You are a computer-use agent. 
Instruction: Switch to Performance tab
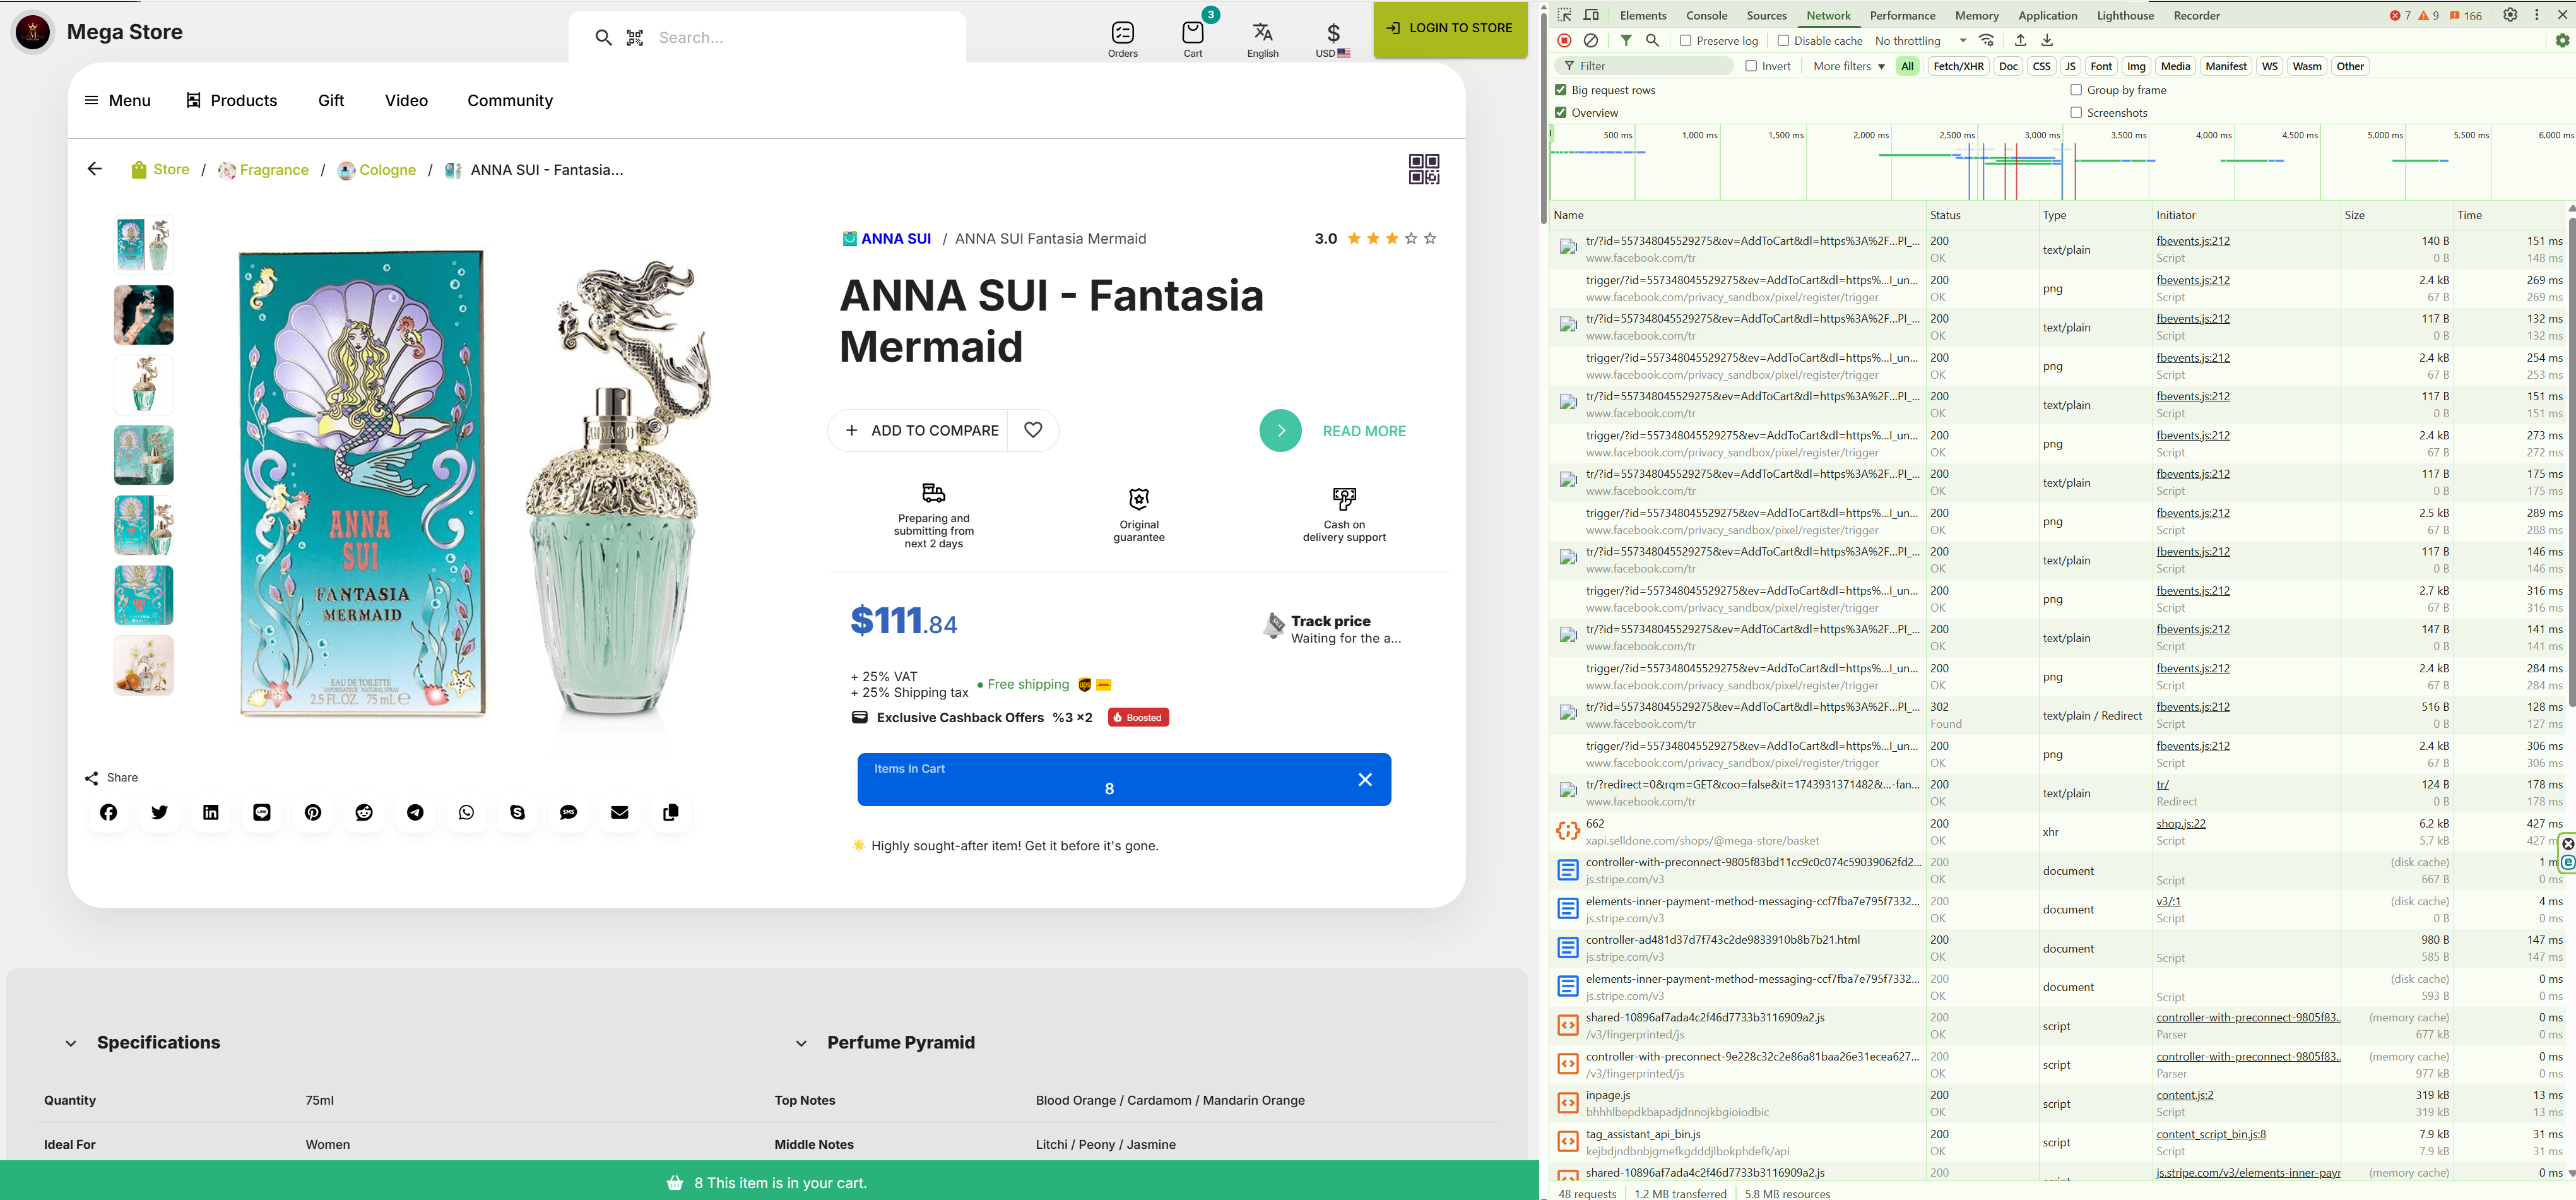pyautogui.click(x=1902, y=15)
